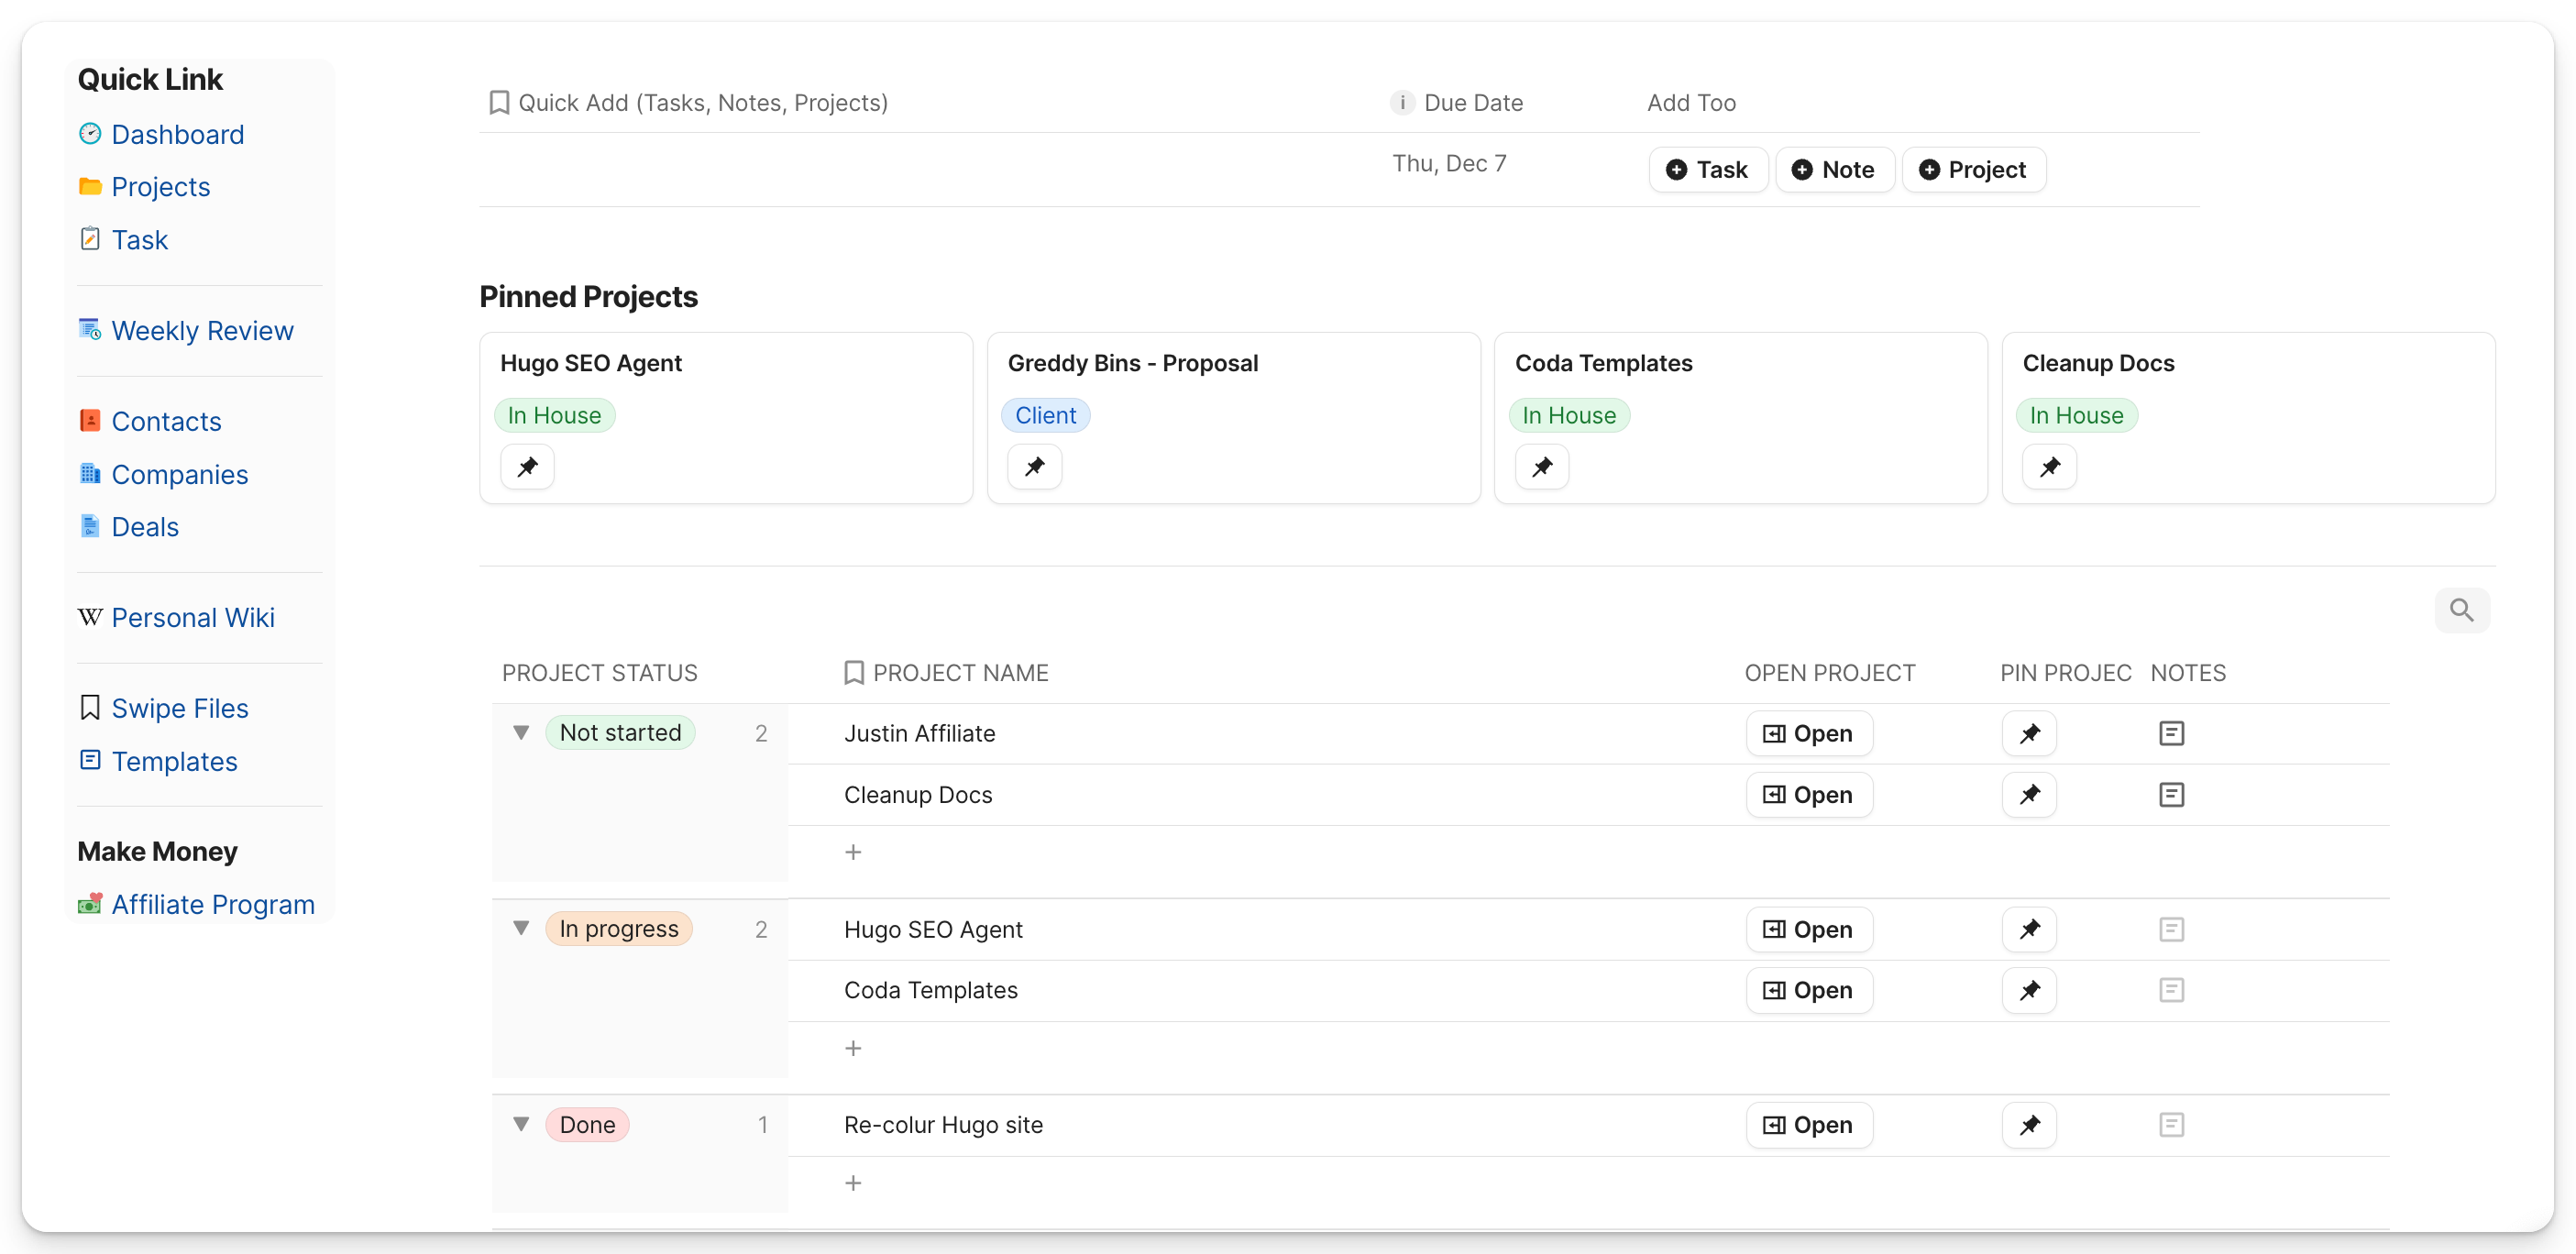Click the Dashboard clock icon in sidebar
The width and height of the screenshot is (2576, 1254).
pyautogui.click(x=90, y=134)
